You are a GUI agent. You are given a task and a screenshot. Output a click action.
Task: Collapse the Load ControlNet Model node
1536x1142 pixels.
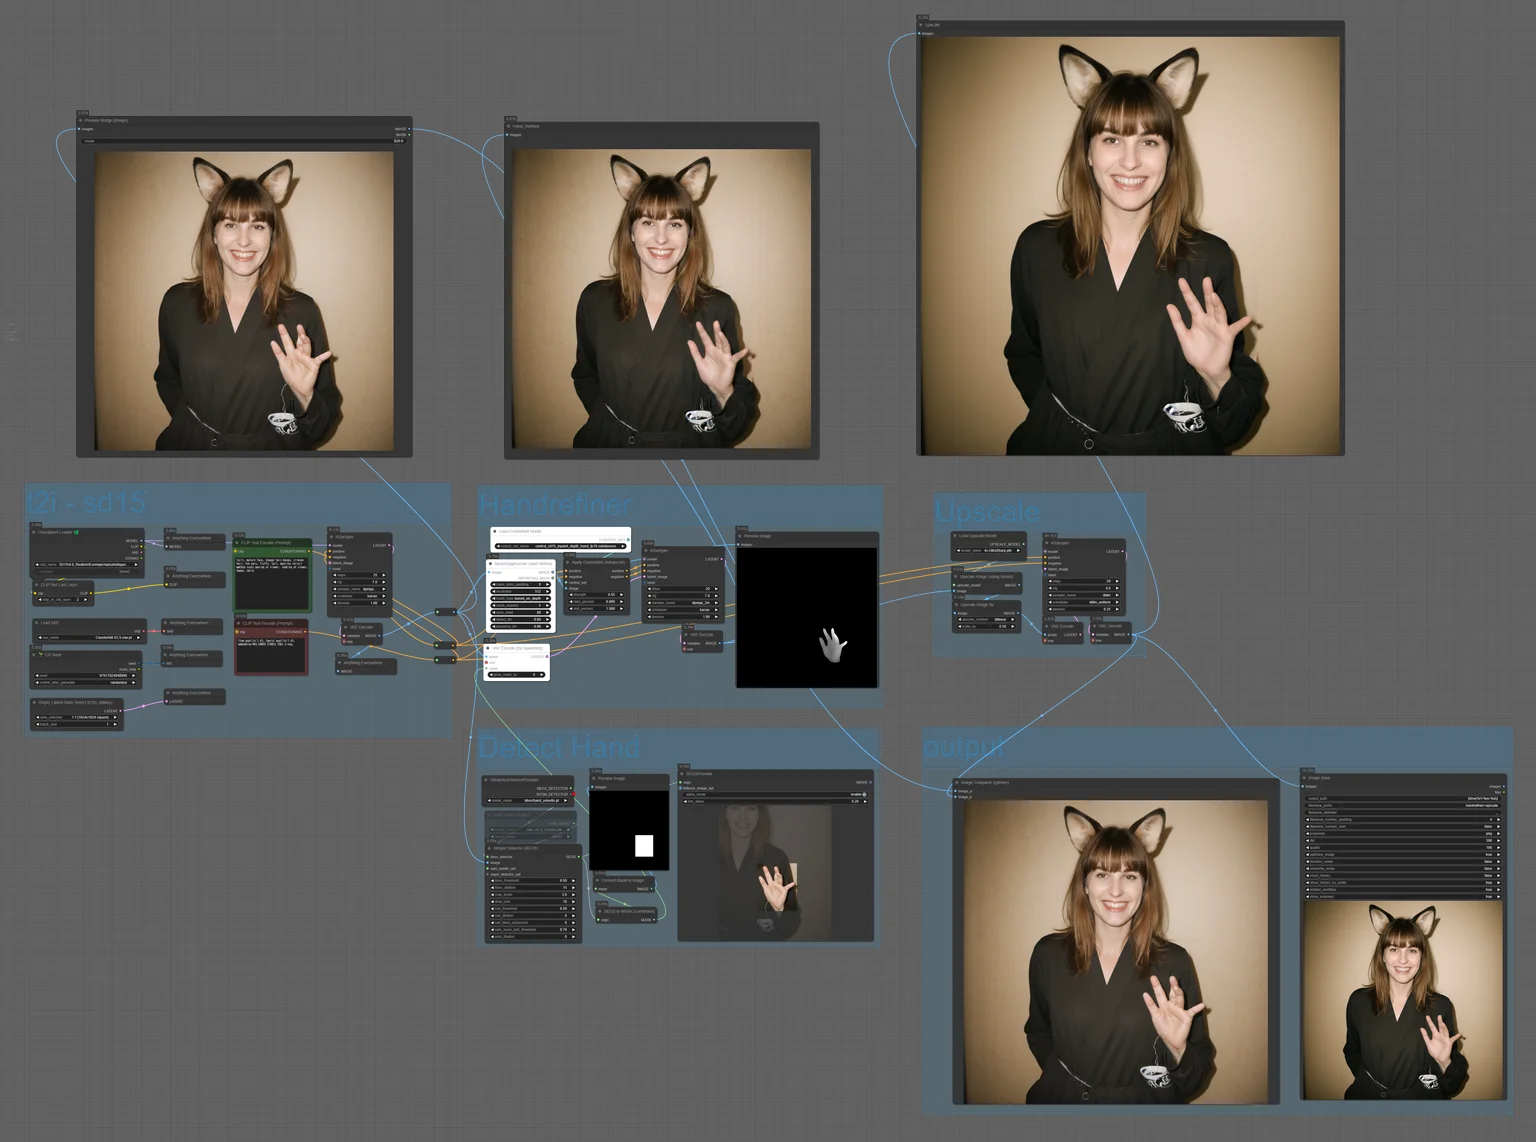point(495,531)
